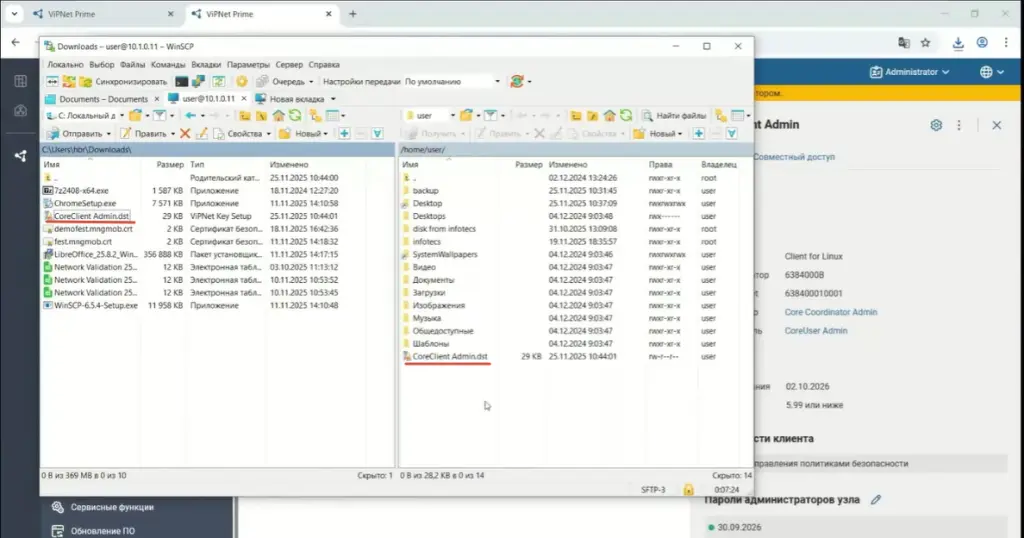Click the local rename pencil icon
This screenshot has width=1024, height=538.
tap(202, 133)
